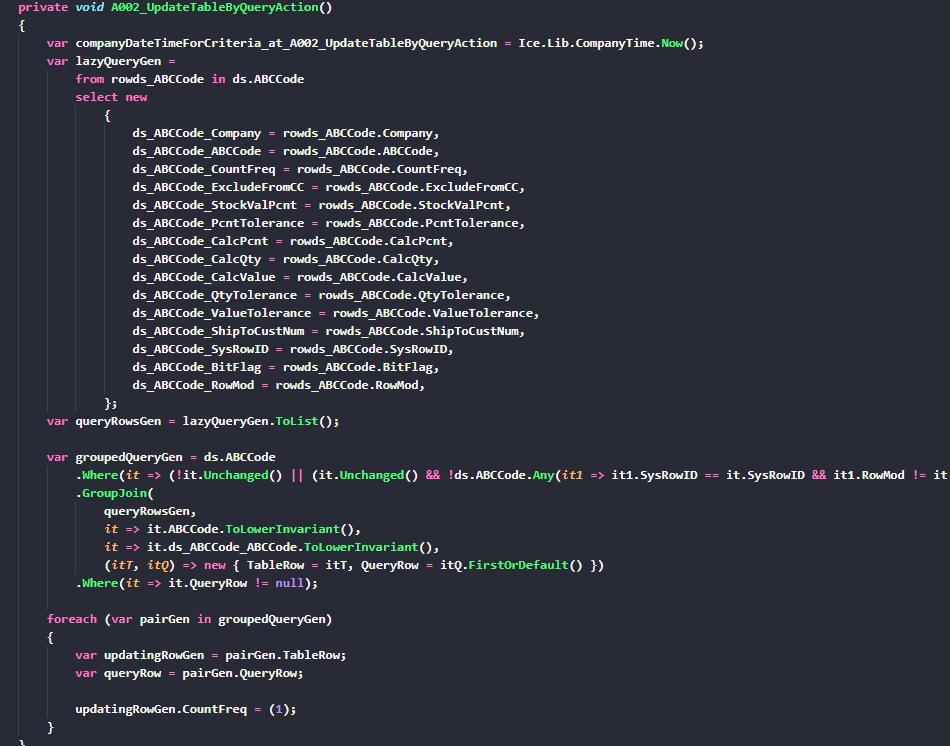
Task: Click the line 'ds_ABCCode_ABCCode = rowds_ABCCode.ABCCode,'
Action: pos(285,151)
